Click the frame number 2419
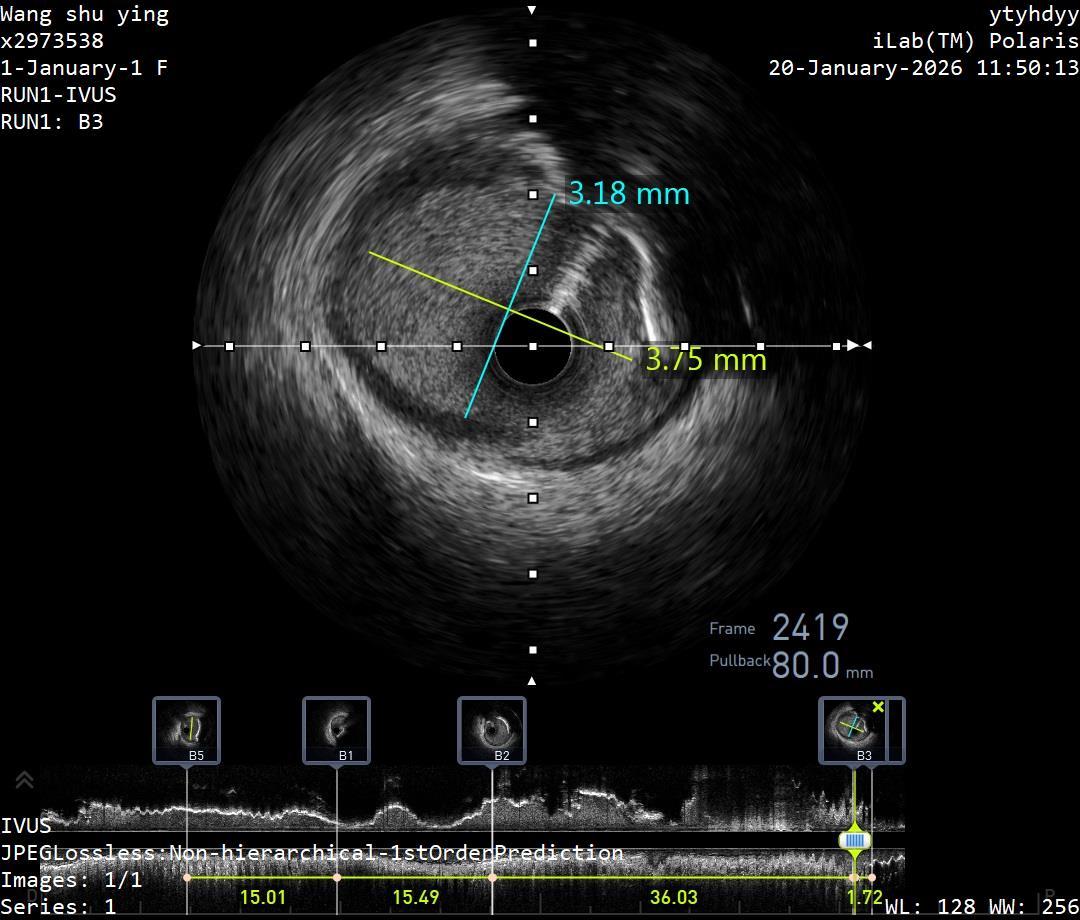 (810, 628)
